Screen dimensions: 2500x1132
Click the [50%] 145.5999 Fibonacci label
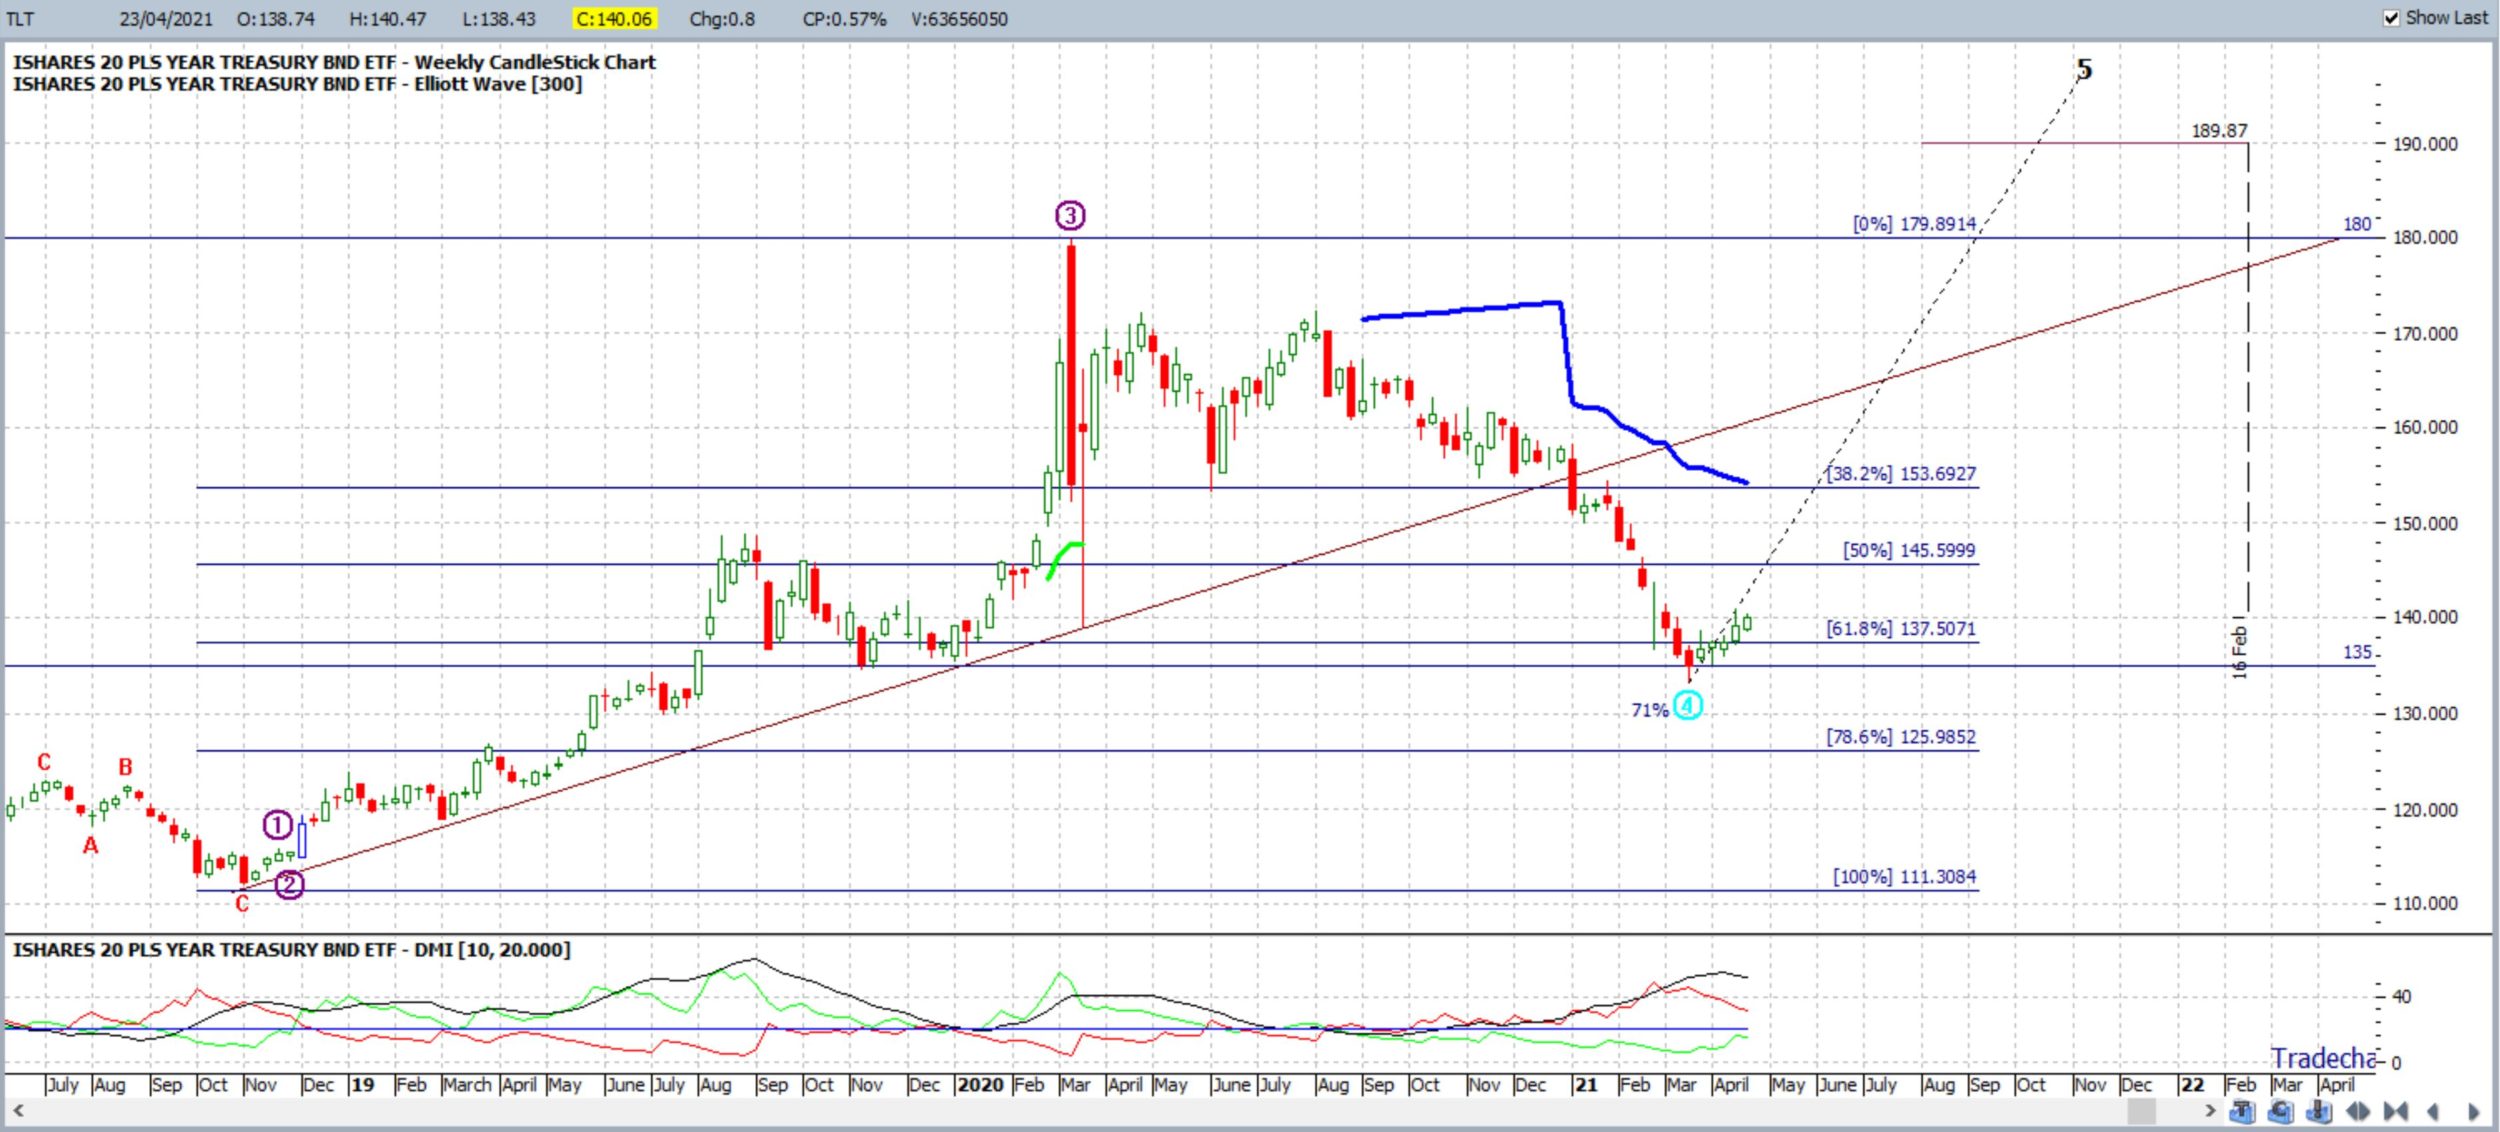1909,551
